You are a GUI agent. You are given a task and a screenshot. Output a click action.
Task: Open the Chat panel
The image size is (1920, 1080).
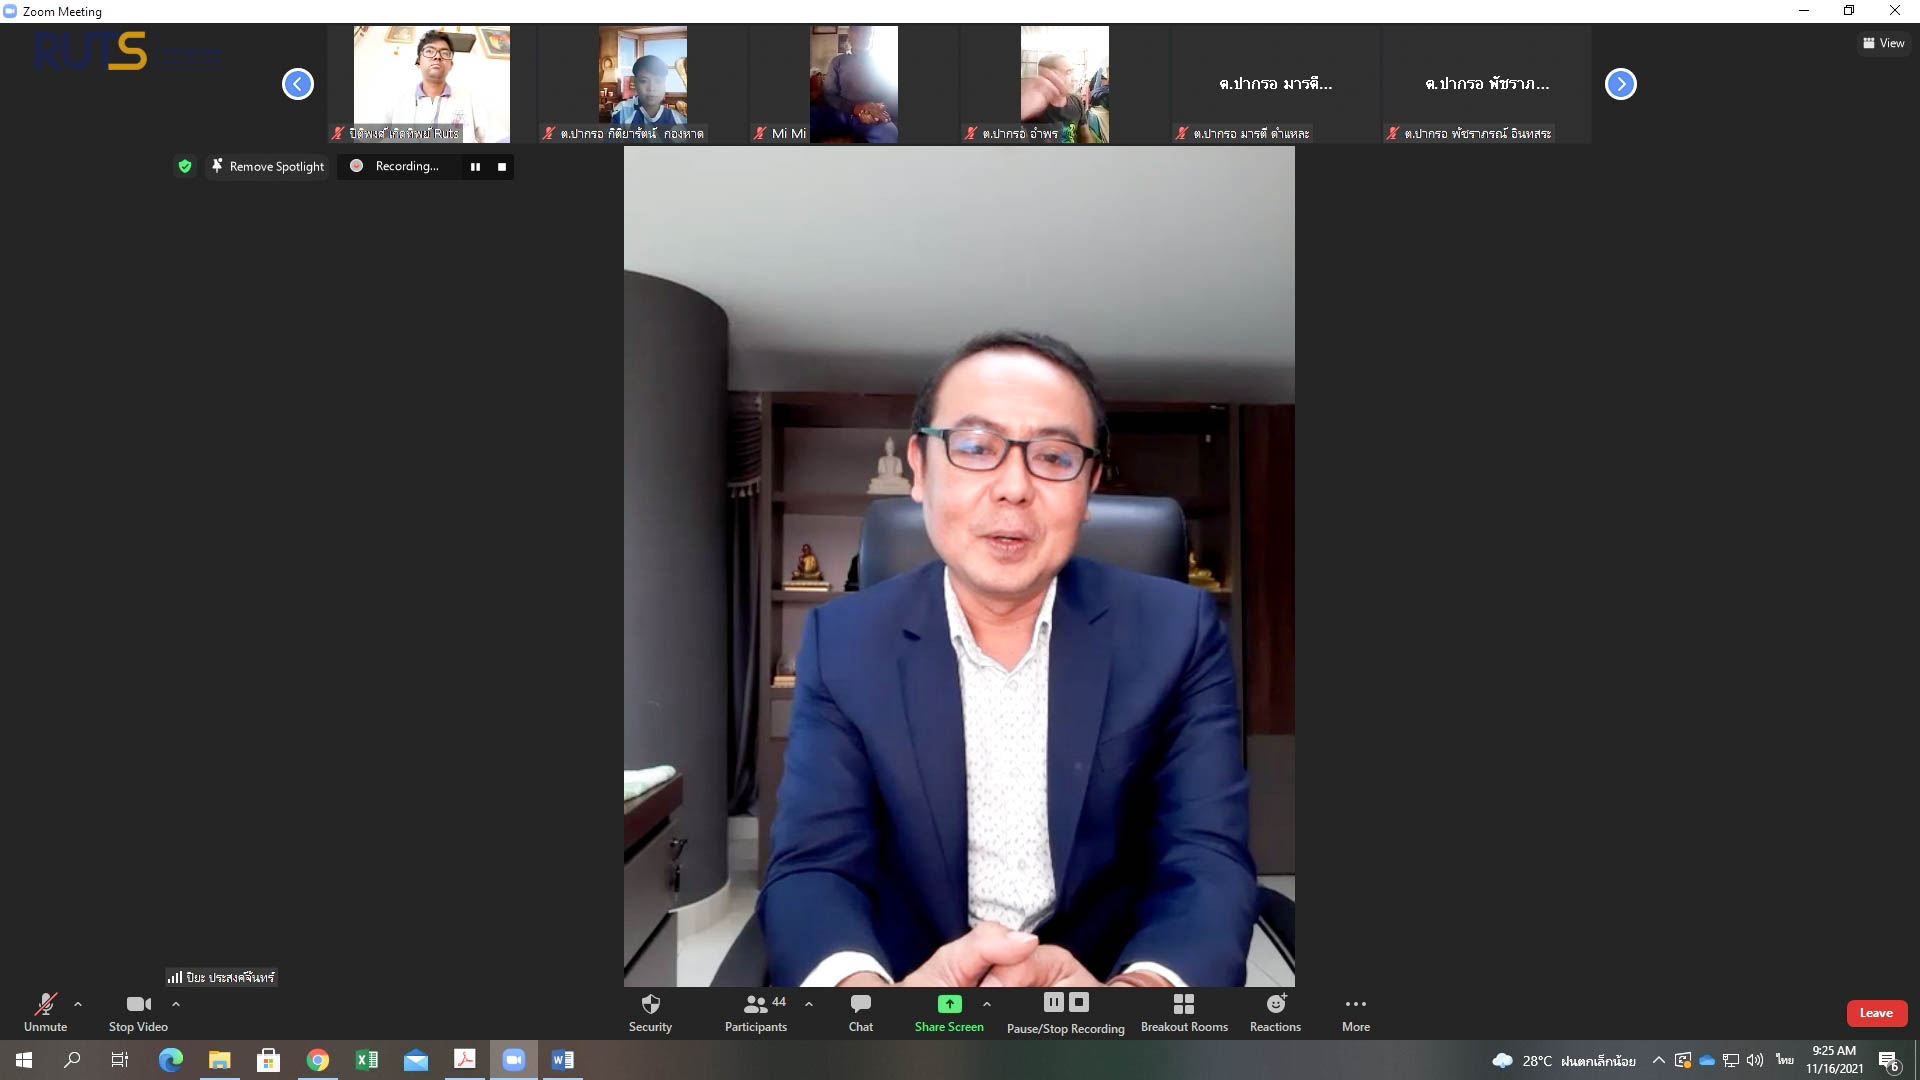point(861,1012)
